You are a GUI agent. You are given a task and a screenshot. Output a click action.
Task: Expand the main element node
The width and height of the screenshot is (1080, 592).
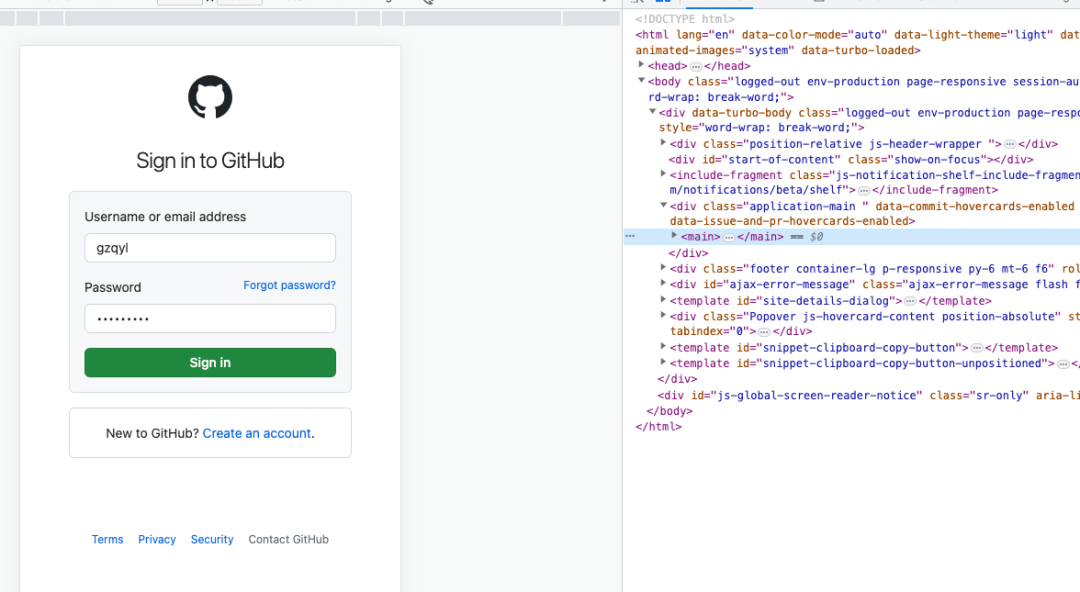(674, 236)
